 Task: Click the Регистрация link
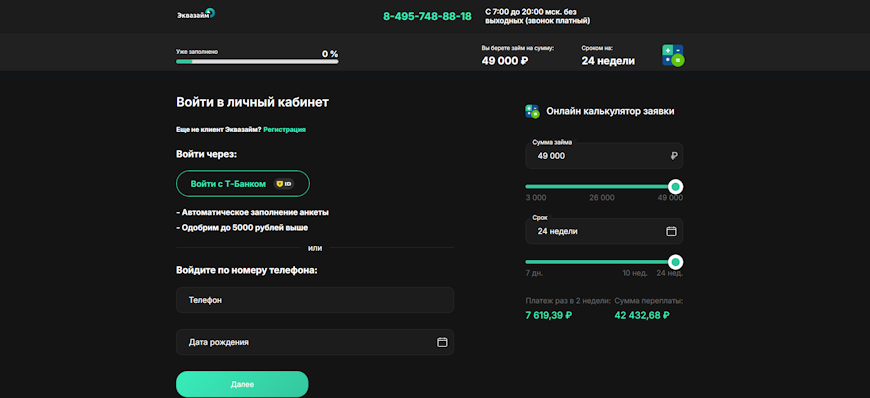[x=285, y=129]
